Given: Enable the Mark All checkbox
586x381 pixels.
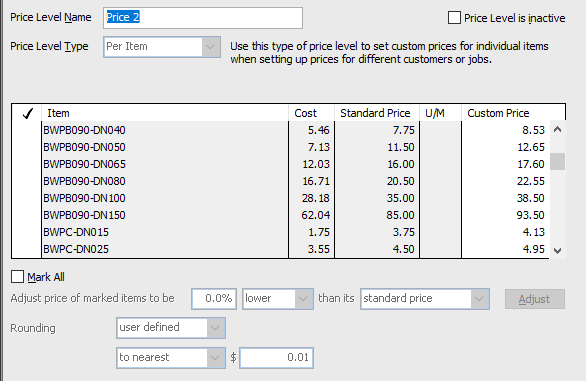Looking at the screenshot, I should pos(17,277).
